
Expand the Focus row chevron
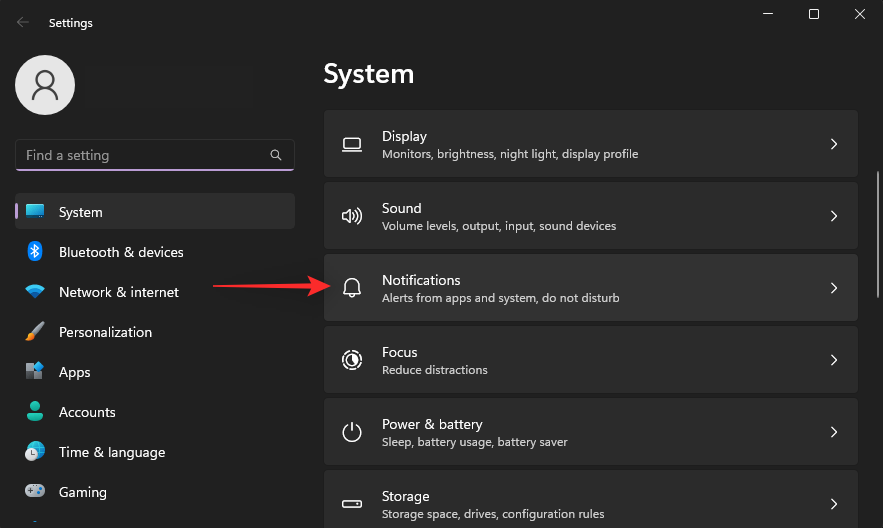834,360
